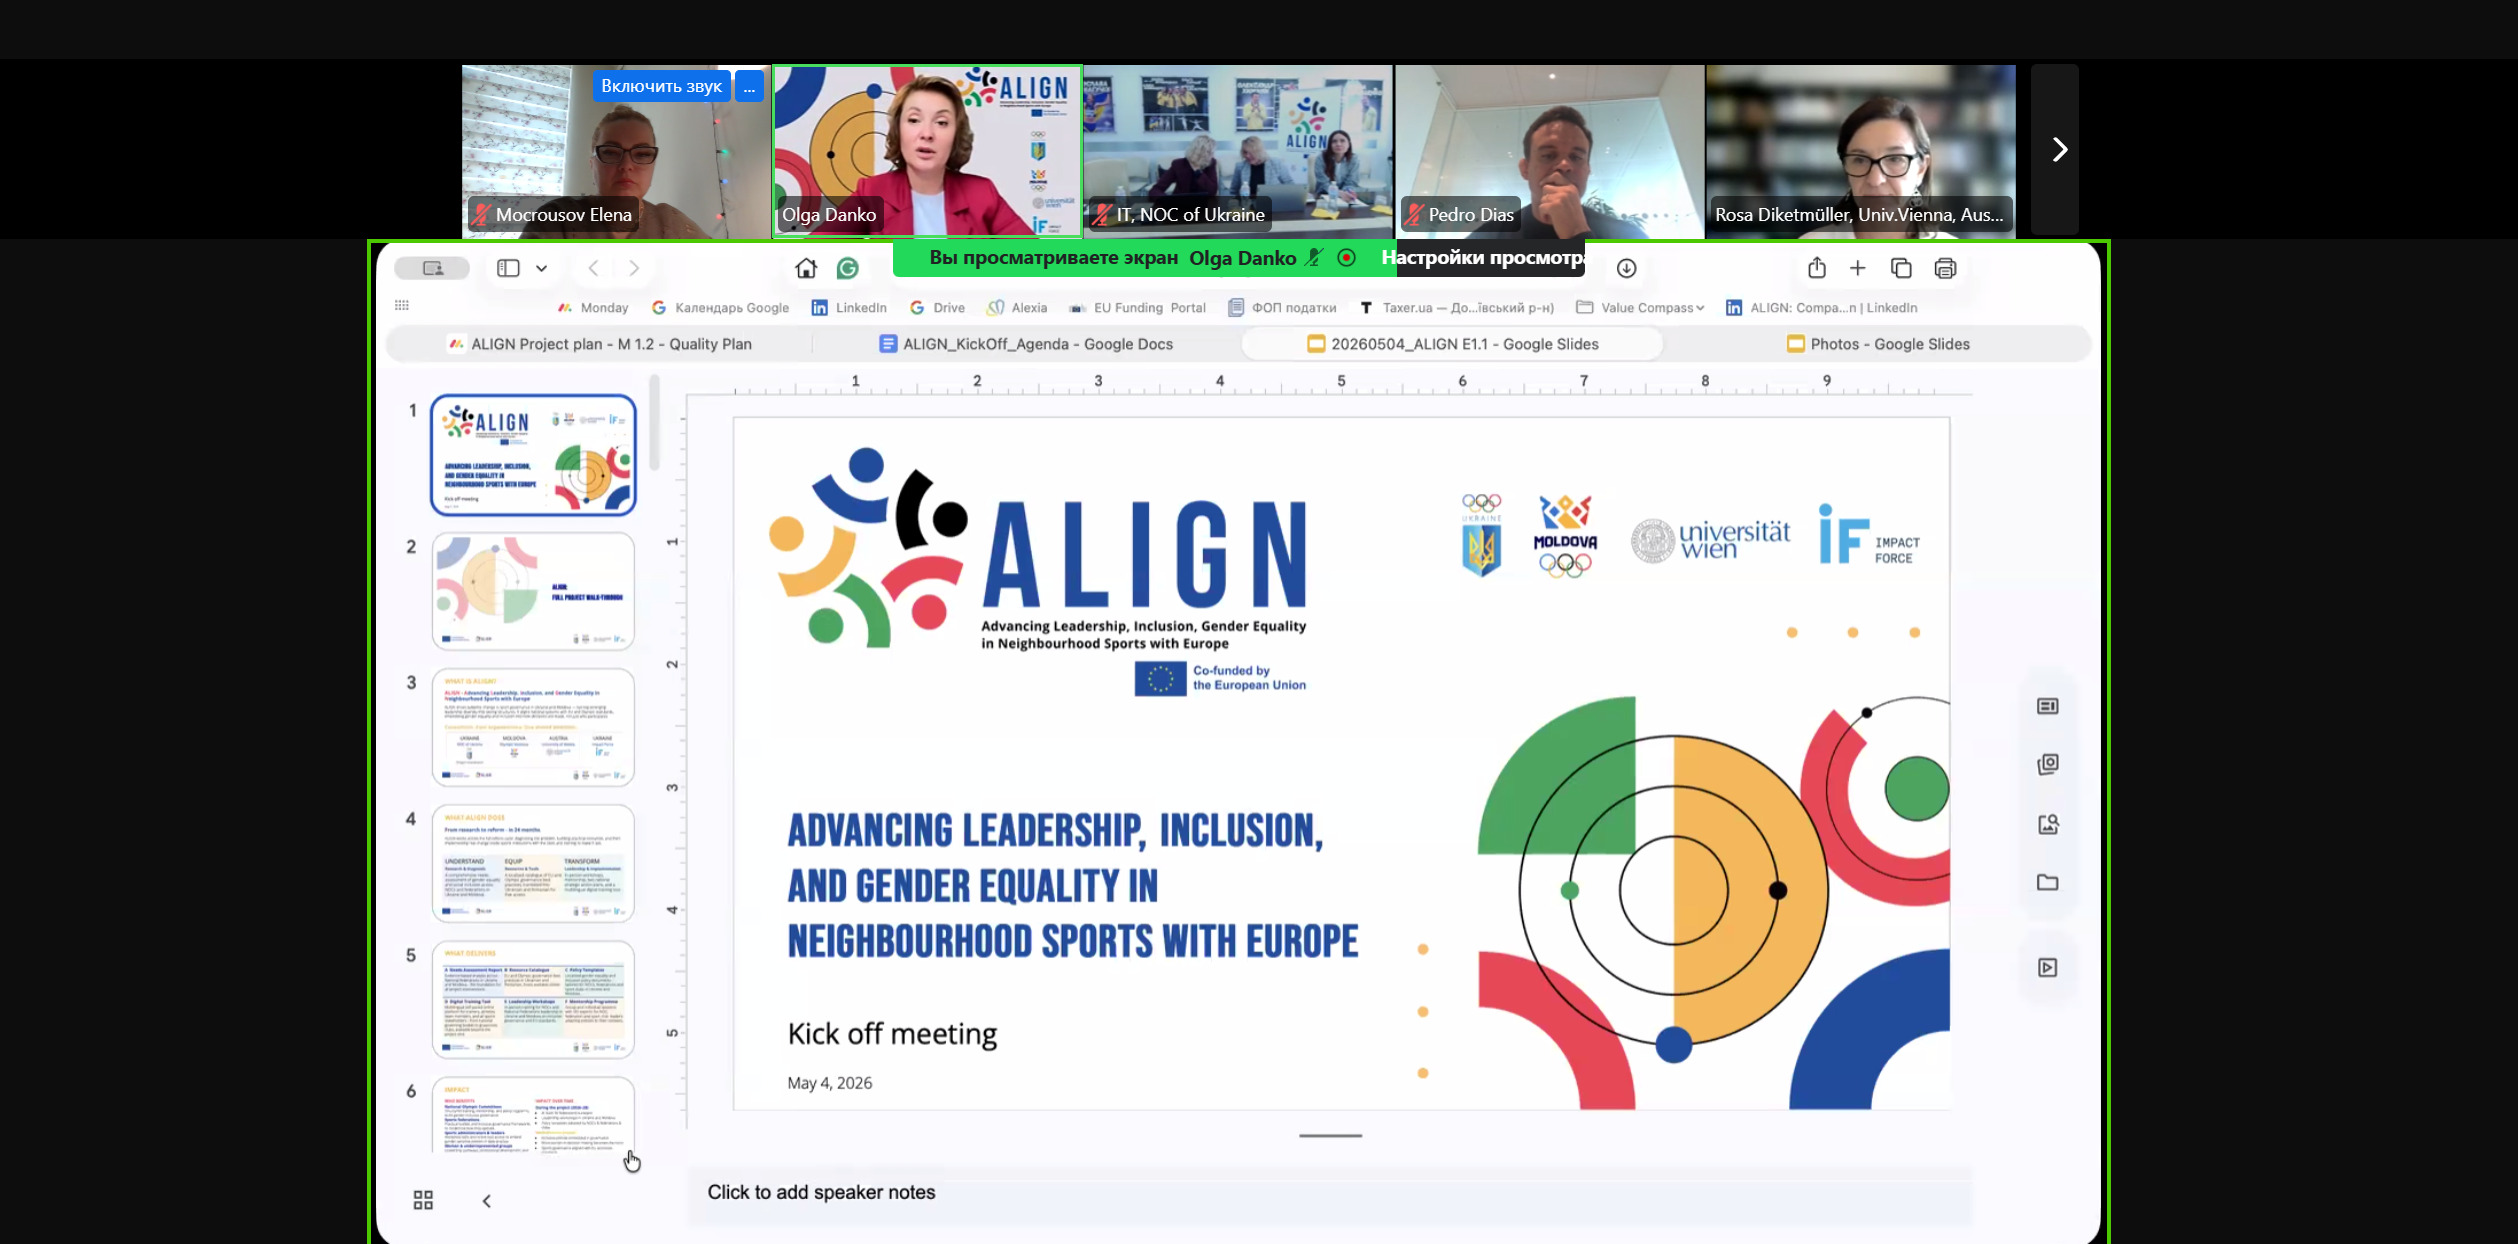The height and width of the screenshot is (1244, 2518).
Task: Toggle the Safari sidebar button
Action: pos(509,268)
